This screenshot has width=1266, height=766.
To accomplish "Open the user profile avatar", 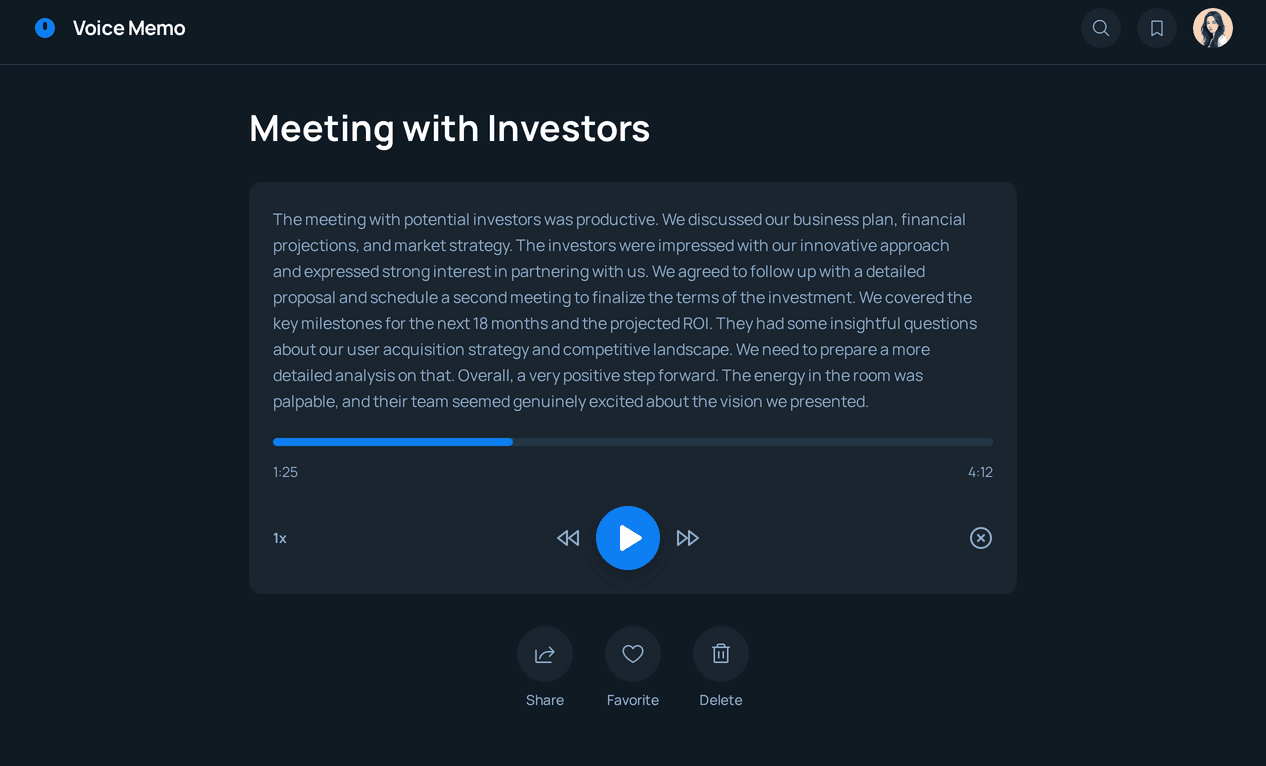I will pyautogui.click(x=1213, y=28).
